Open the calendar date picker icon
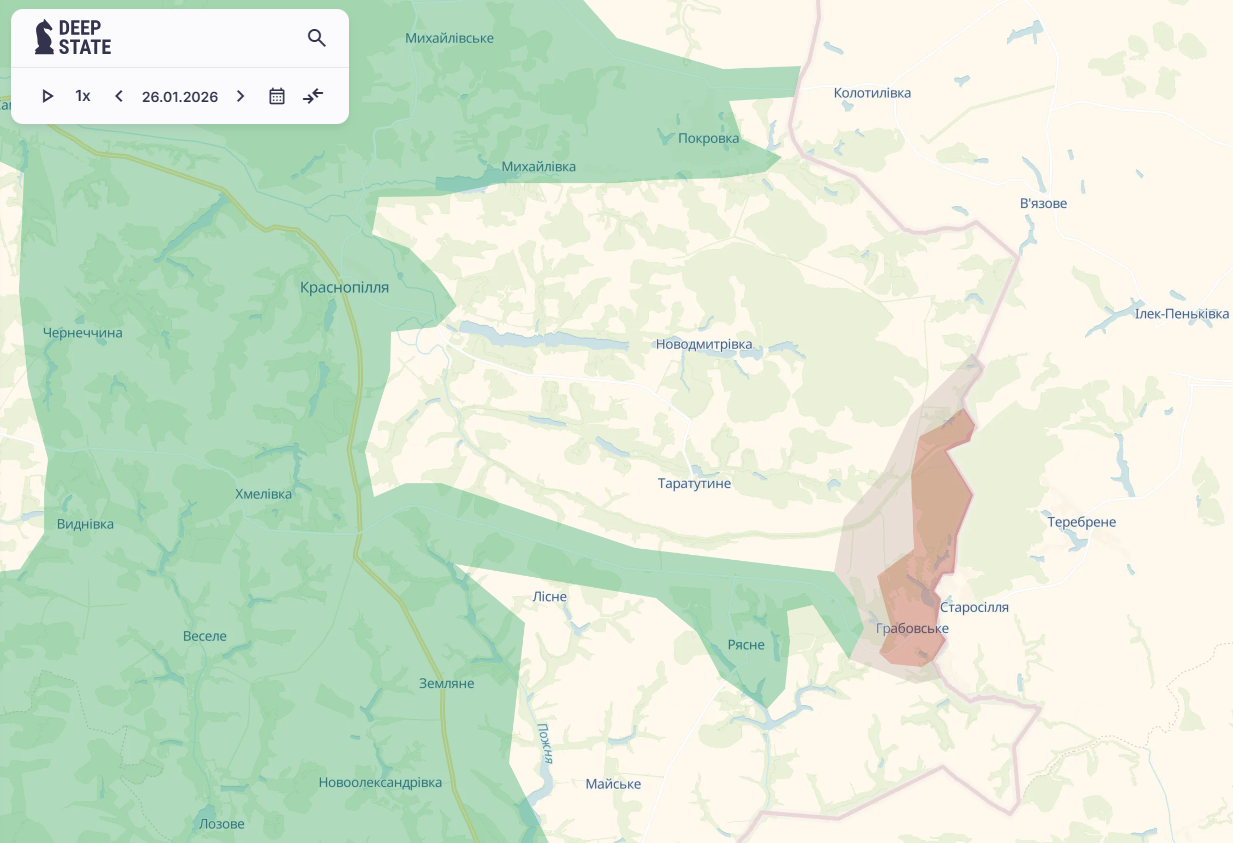Image resolution: width=1233 pixels, height=843 pixels. pyautogui.click(x=277, y=96)
